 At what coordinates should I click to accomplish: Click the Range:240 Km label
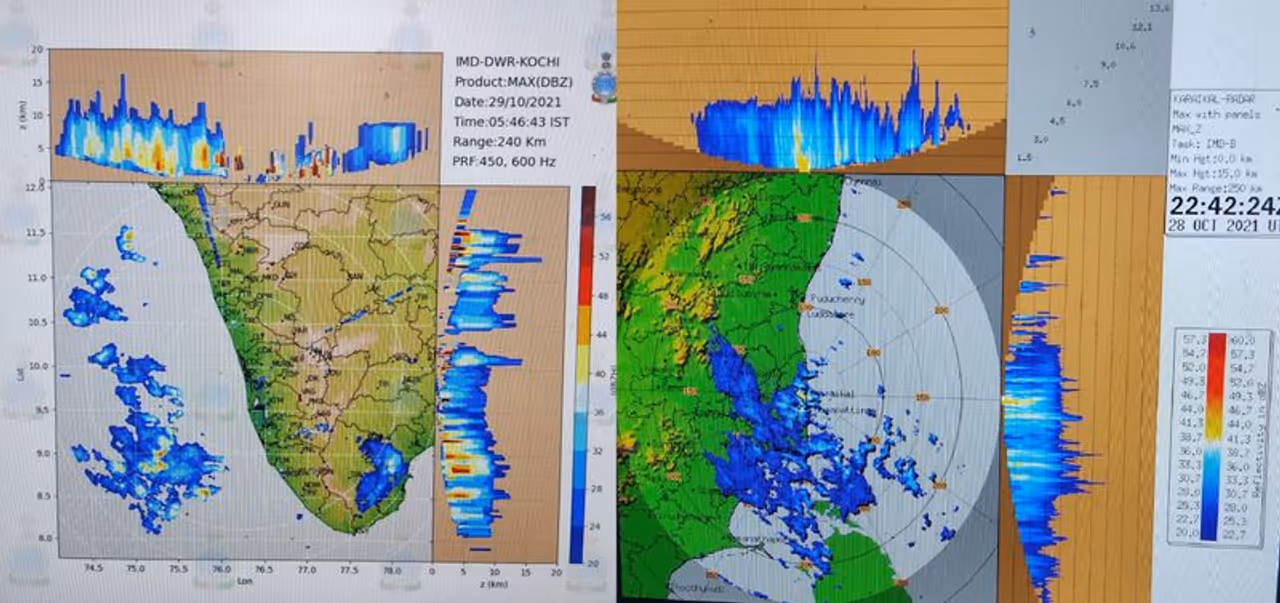pos(499,141)
